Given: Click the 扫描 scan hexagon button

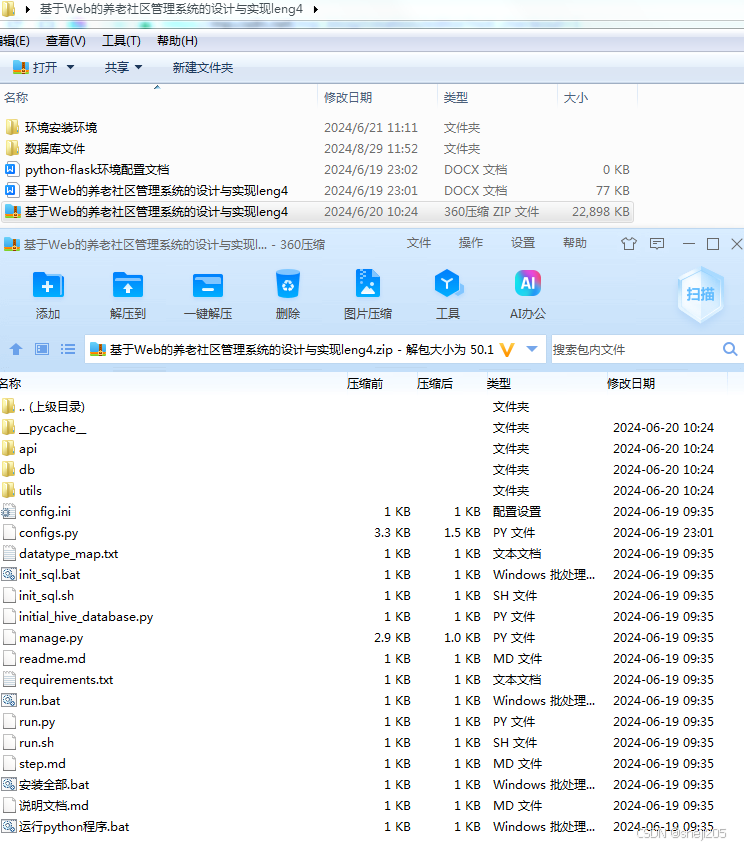Looking at the screenshot, I should tap(700, 295).
